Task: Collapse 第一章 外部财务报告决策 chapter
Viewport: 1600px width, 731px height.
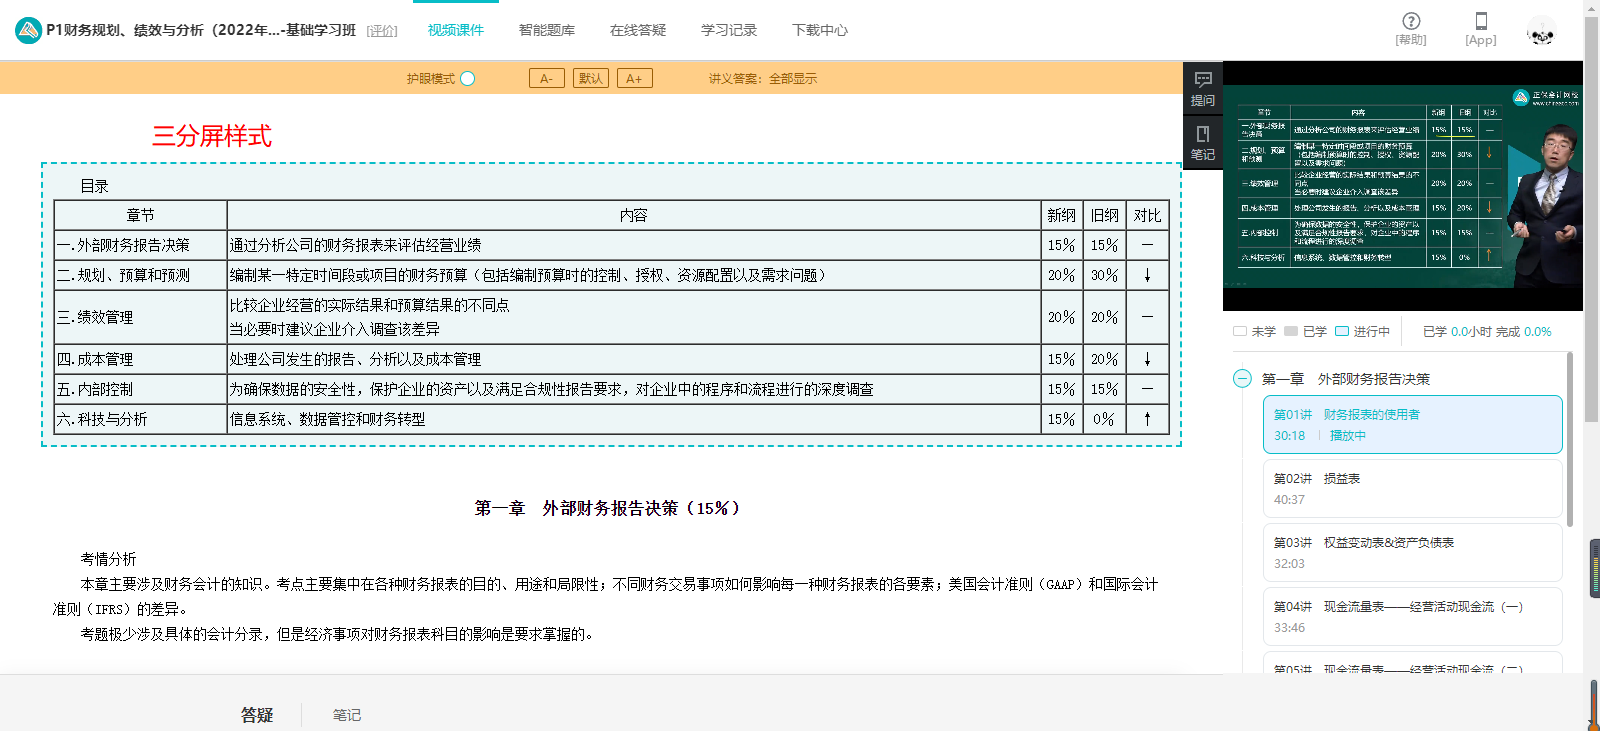Action: click(1242, 379)
